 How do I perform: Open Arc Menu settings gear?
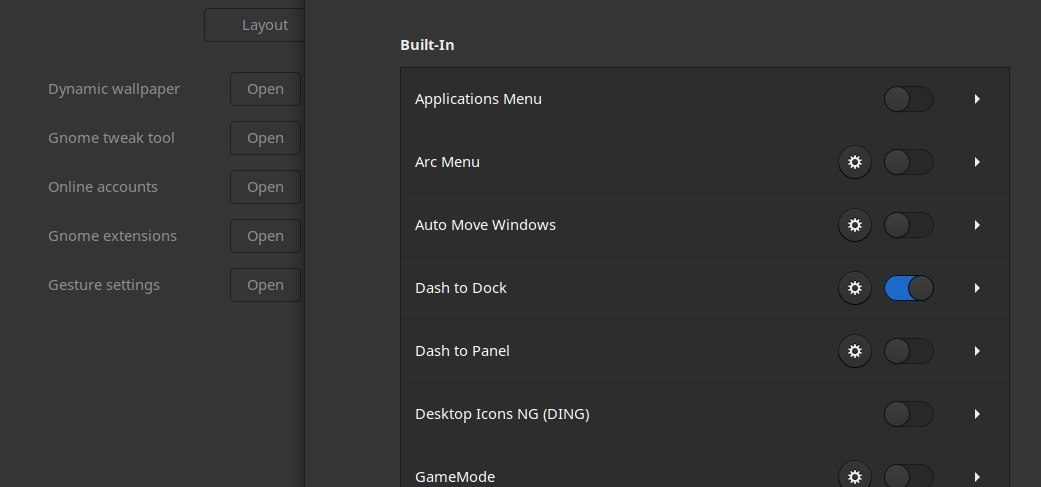[x=854, y=162]
